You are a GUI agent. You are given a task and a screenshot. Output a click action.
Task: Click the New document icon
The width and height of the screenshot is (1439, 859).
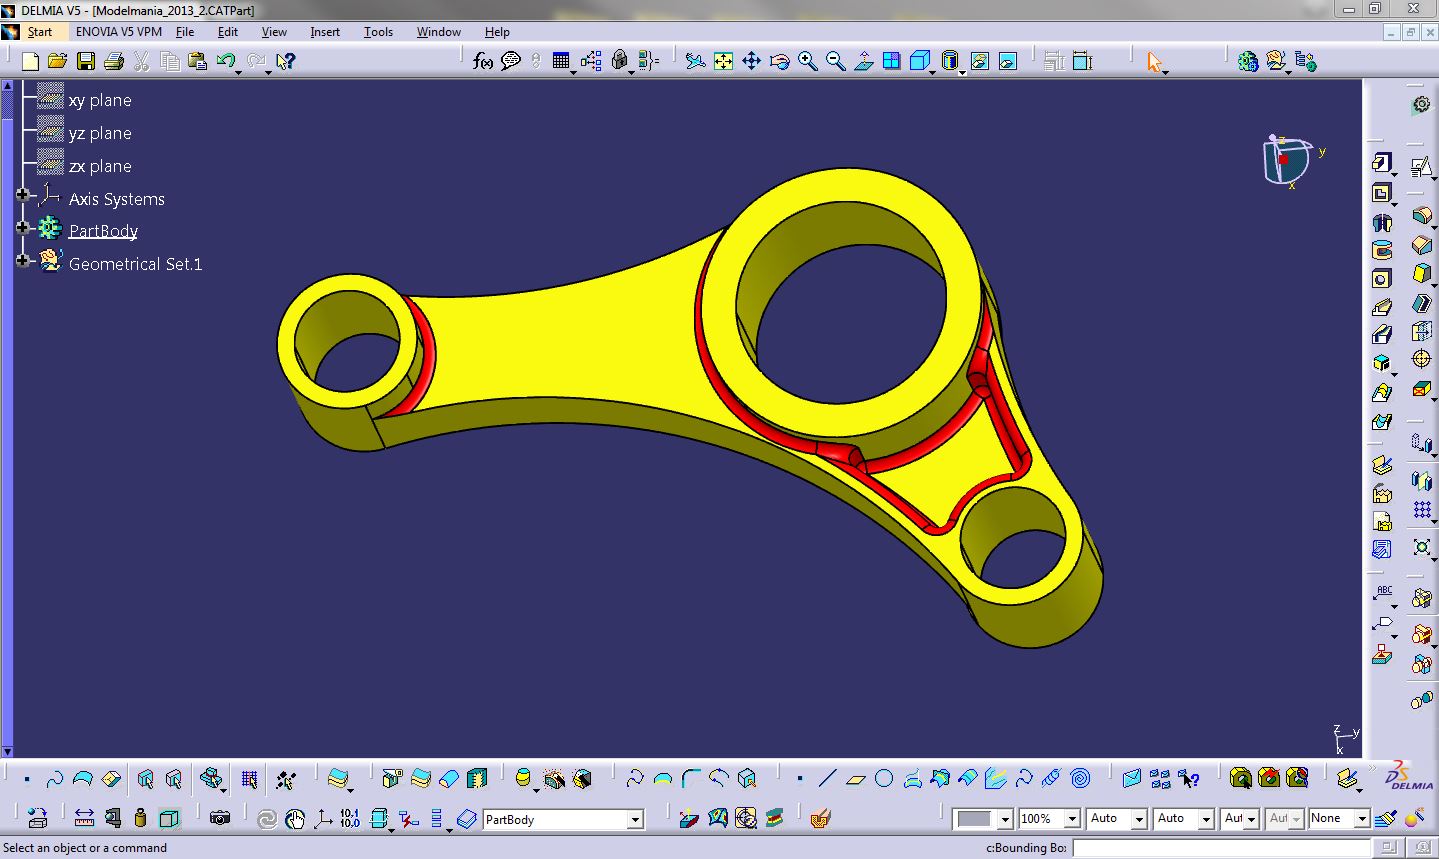click(x=30, y=61)
